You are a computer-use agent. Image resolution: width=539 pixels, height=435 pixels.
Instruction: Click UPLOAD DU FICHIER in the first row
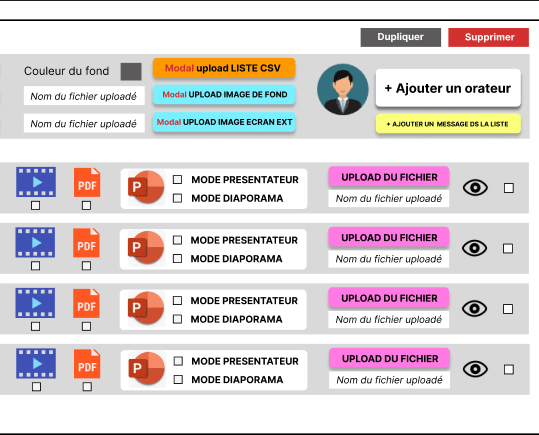[x=389, y=177]
